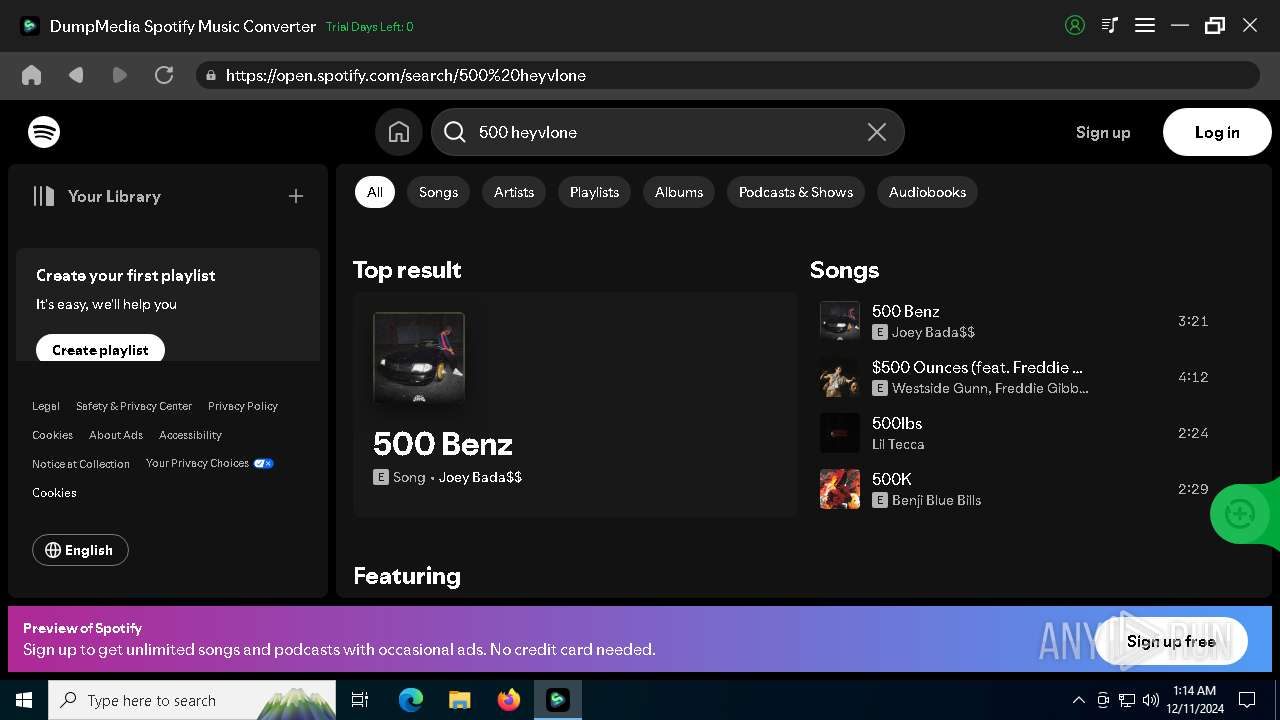
Task: Go to the converter home page
Action: click(31, 75)
